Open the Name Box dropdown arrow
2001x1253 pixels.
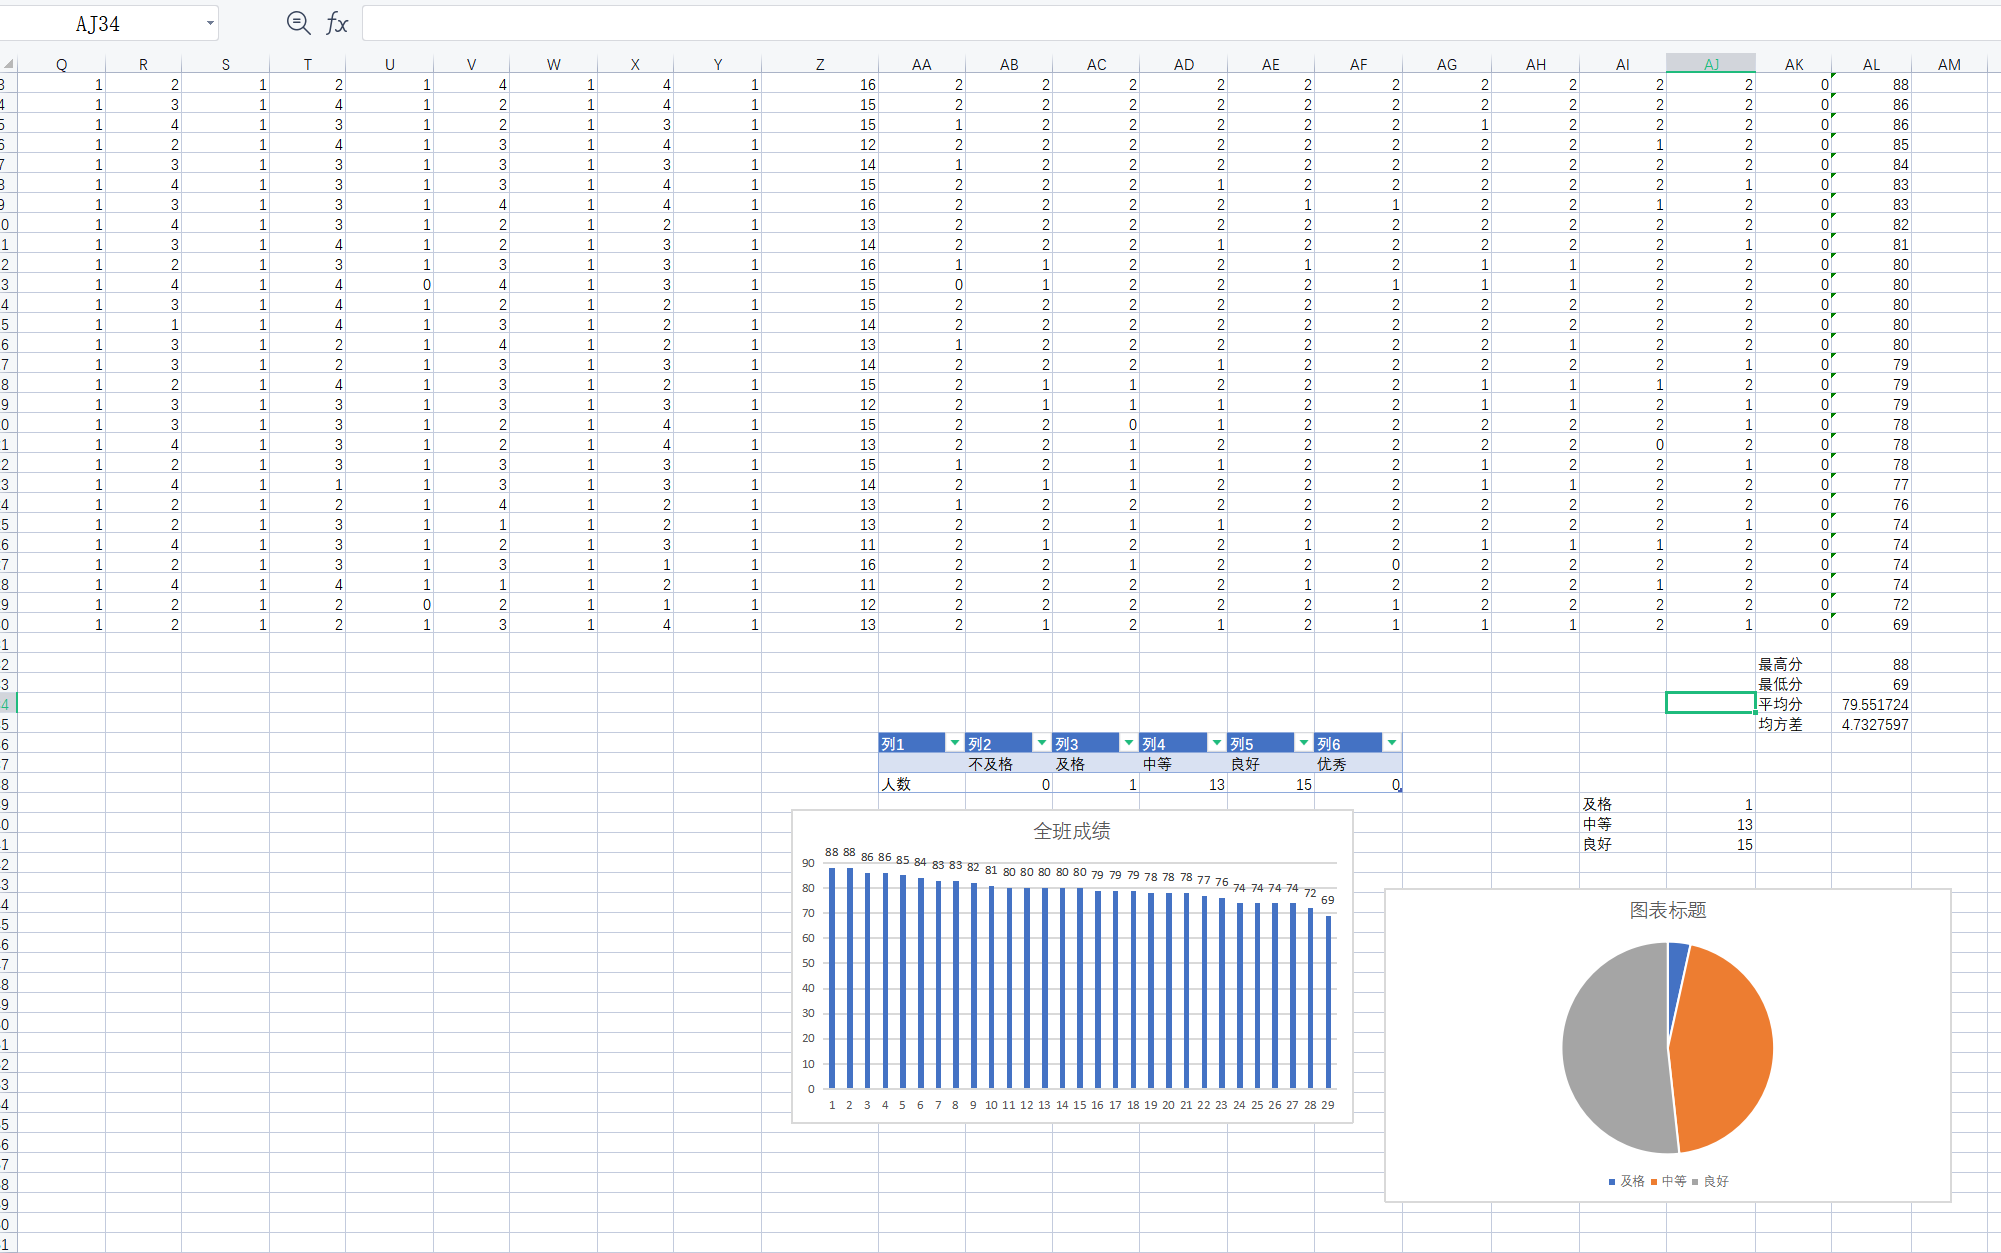210,23
